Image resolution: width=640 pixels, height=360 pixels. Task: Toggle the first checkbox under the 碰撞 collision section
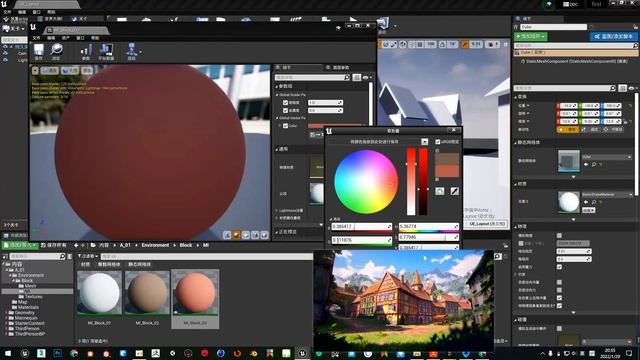pyautogui.click(x=559, y=328)
